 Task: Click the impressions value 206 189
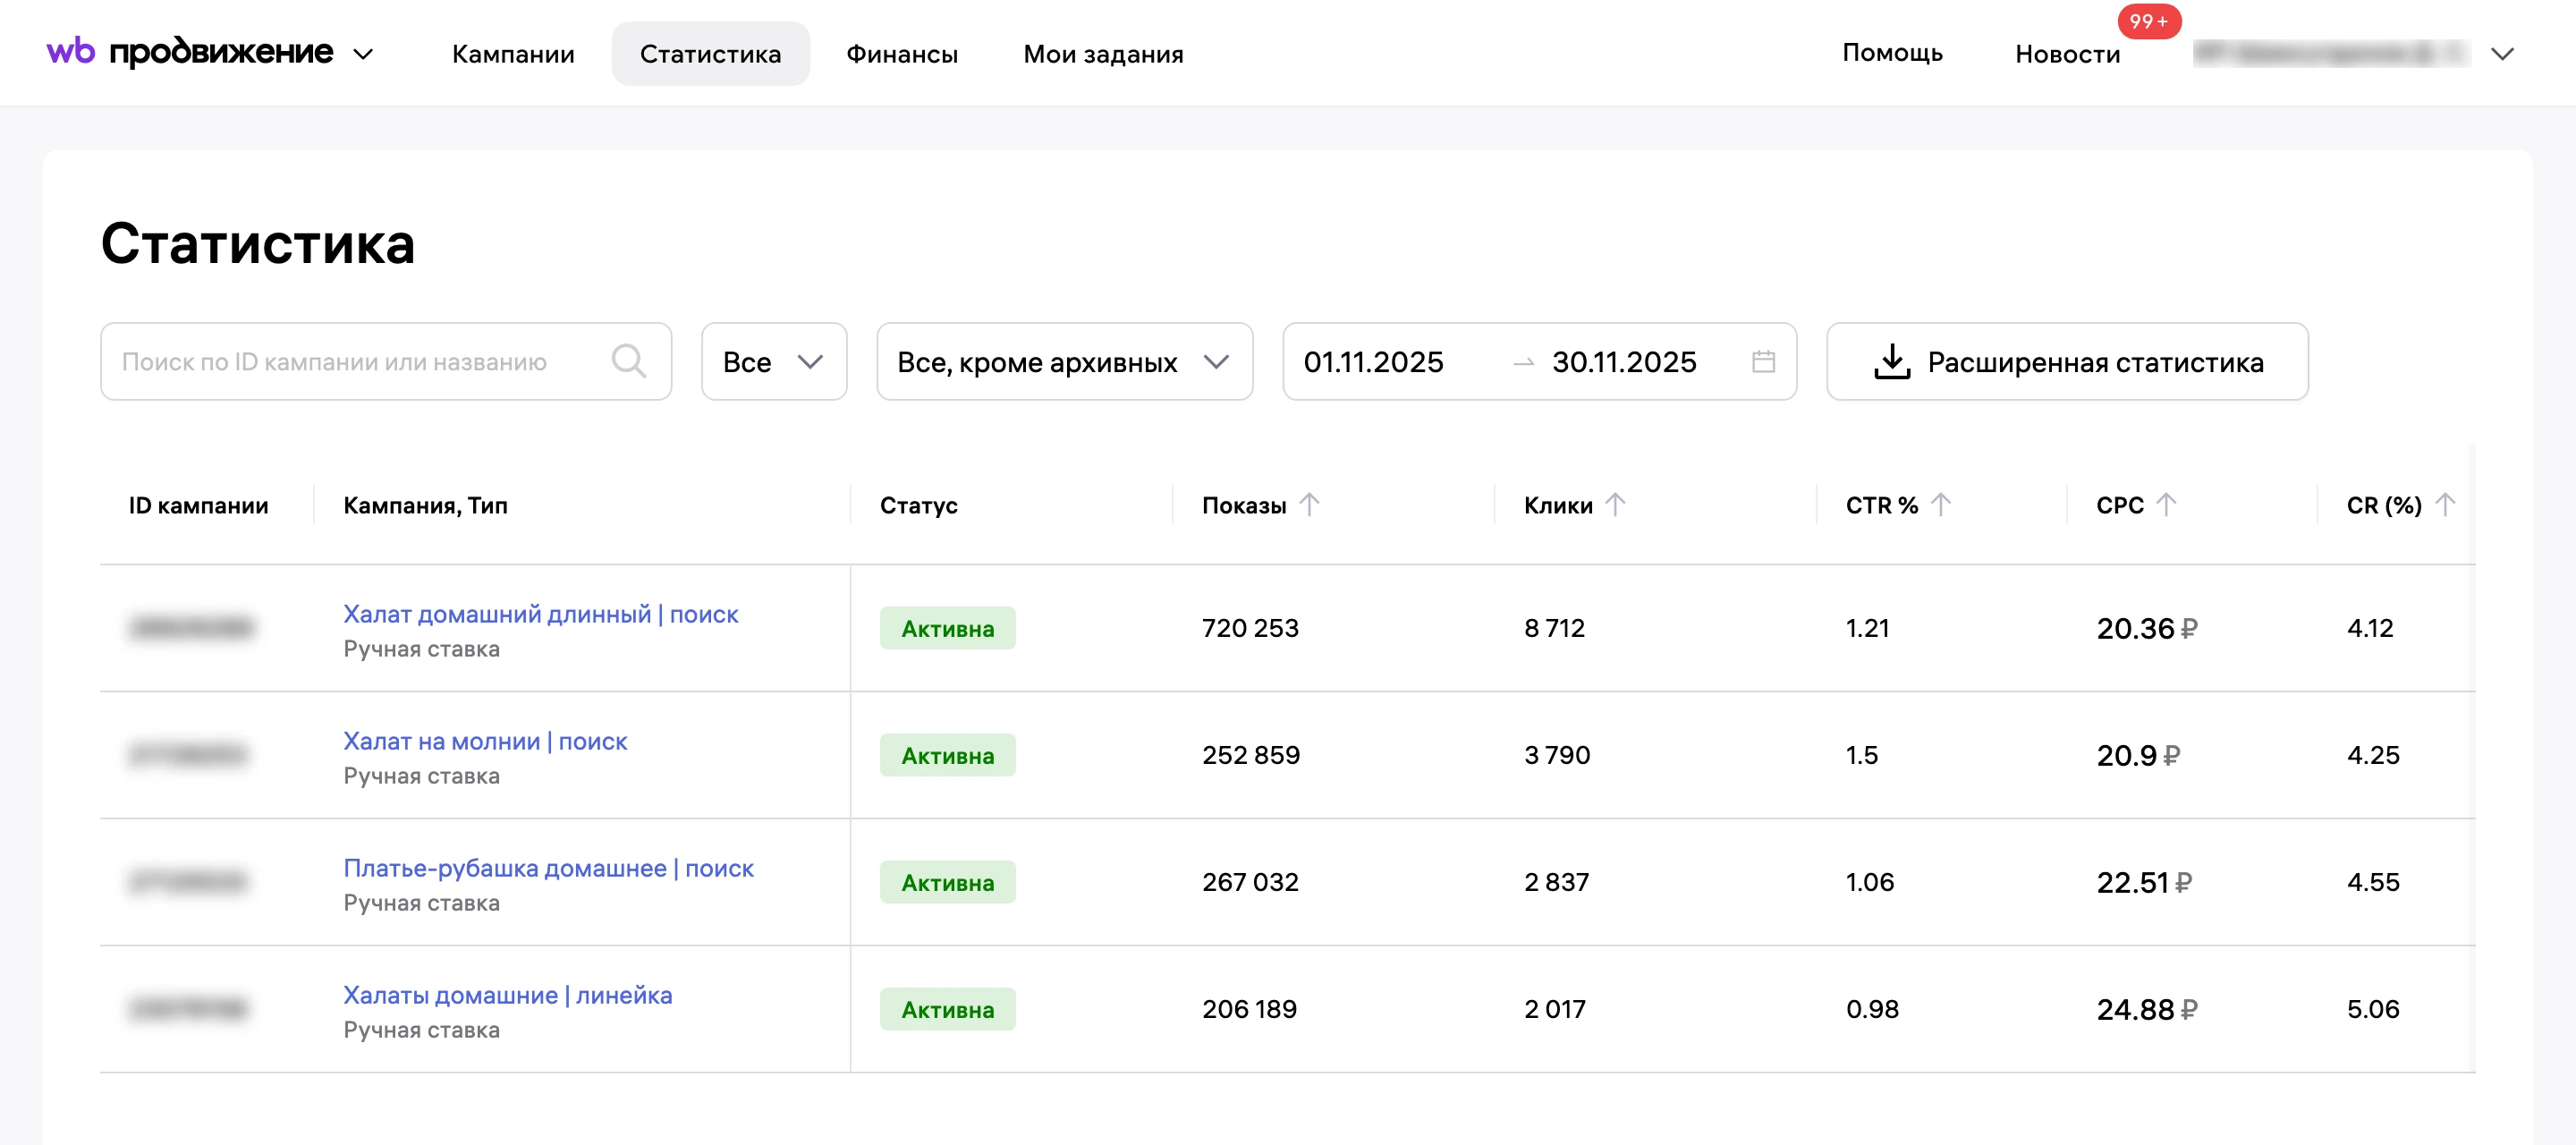[1249, 1009]
